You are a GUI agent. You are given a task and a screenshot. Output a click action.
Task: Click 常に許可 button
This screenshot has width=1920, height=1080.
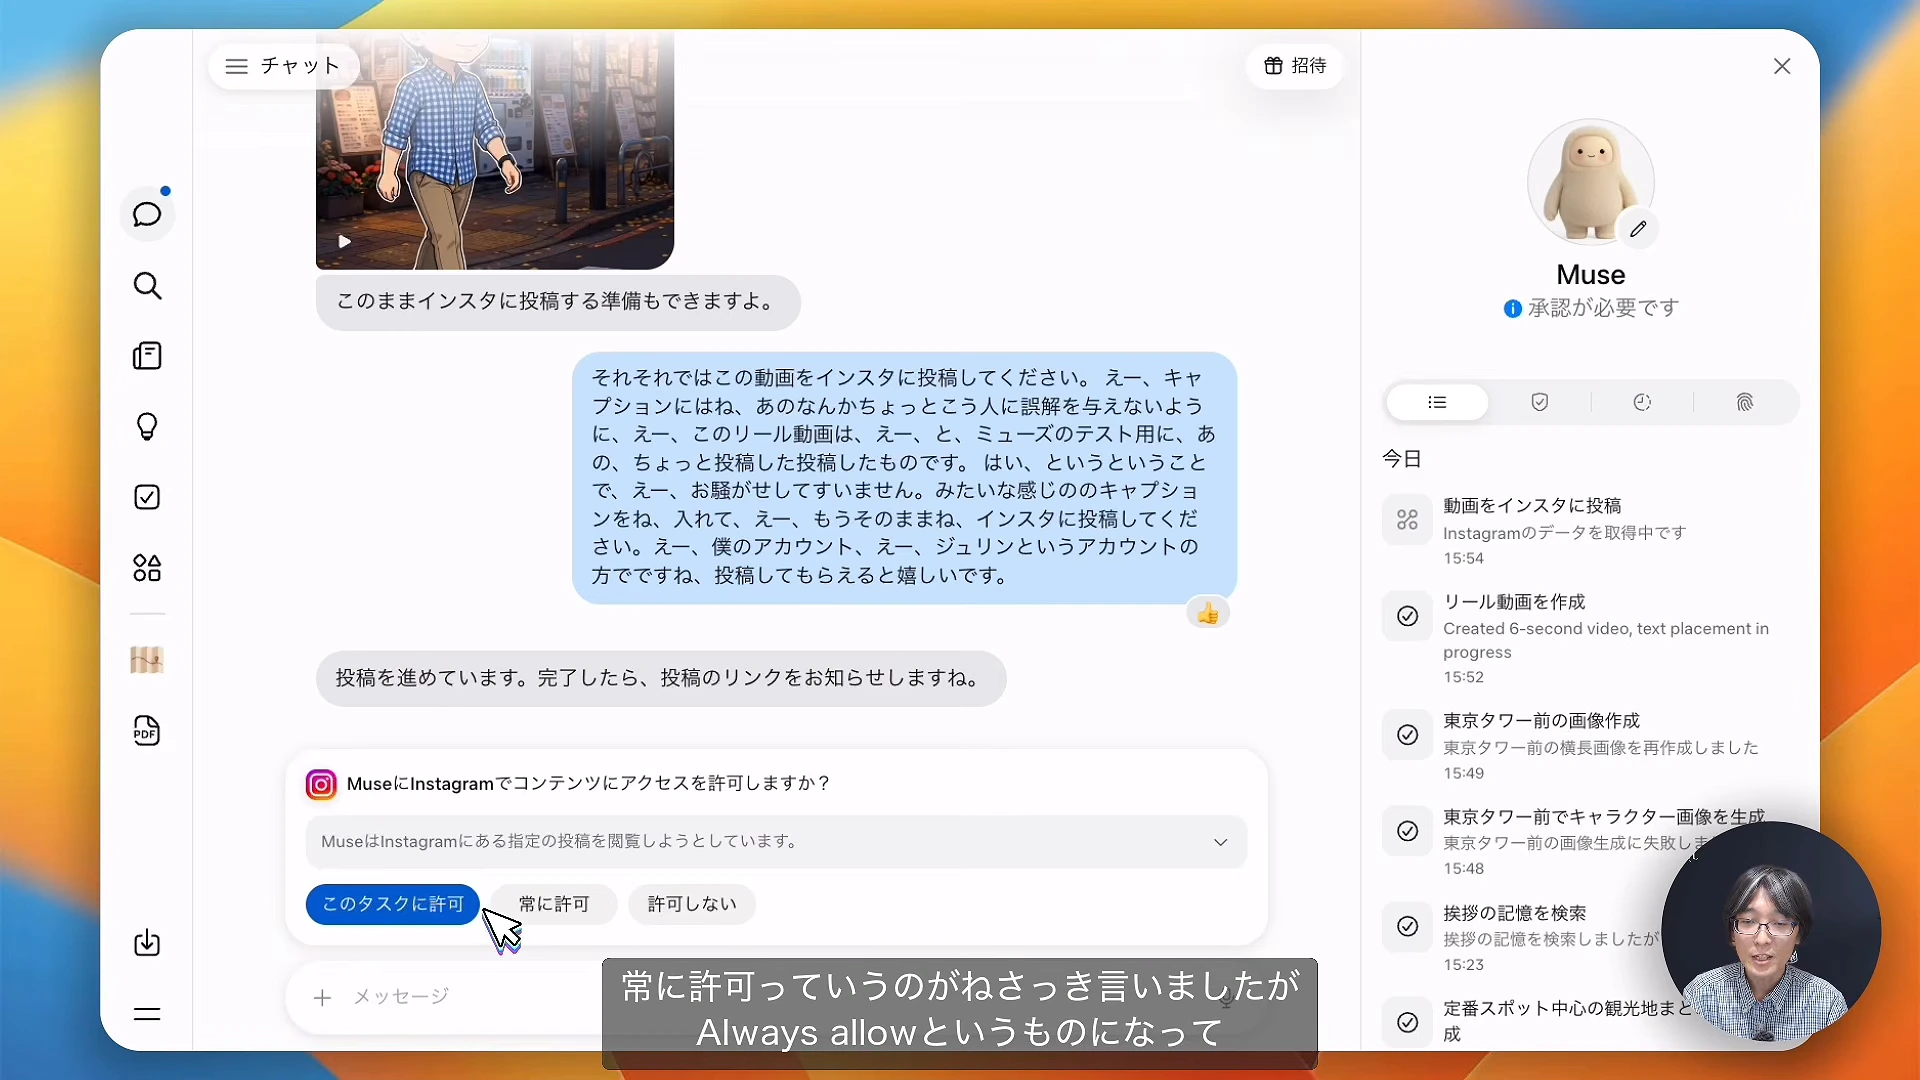[x=554, y=904]
